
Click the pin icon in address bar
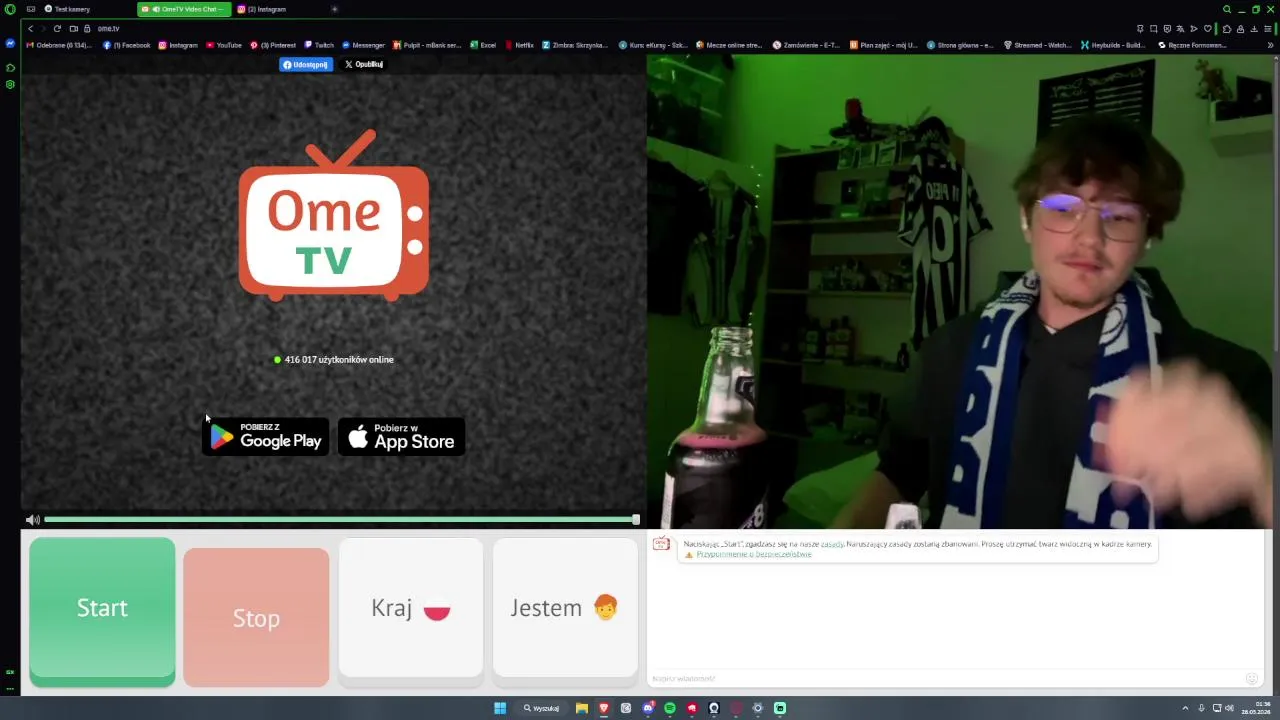1141,28
